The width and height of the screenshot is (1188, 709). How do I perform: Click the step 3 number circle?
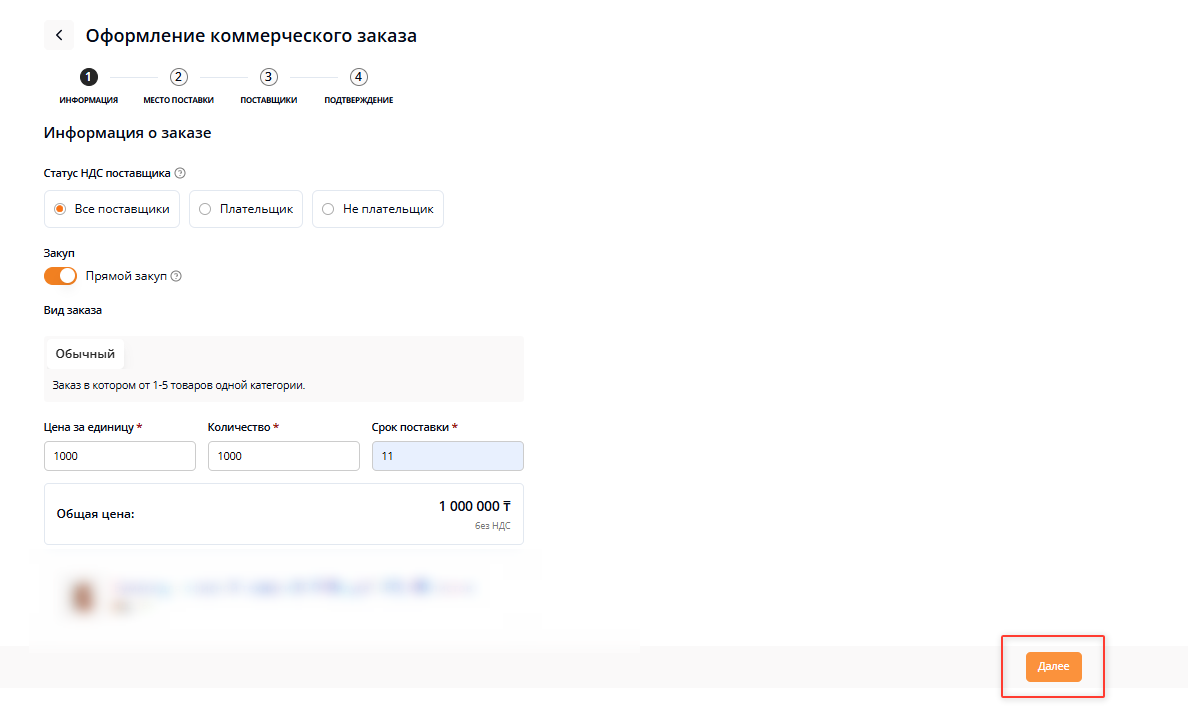pos(268,77)
